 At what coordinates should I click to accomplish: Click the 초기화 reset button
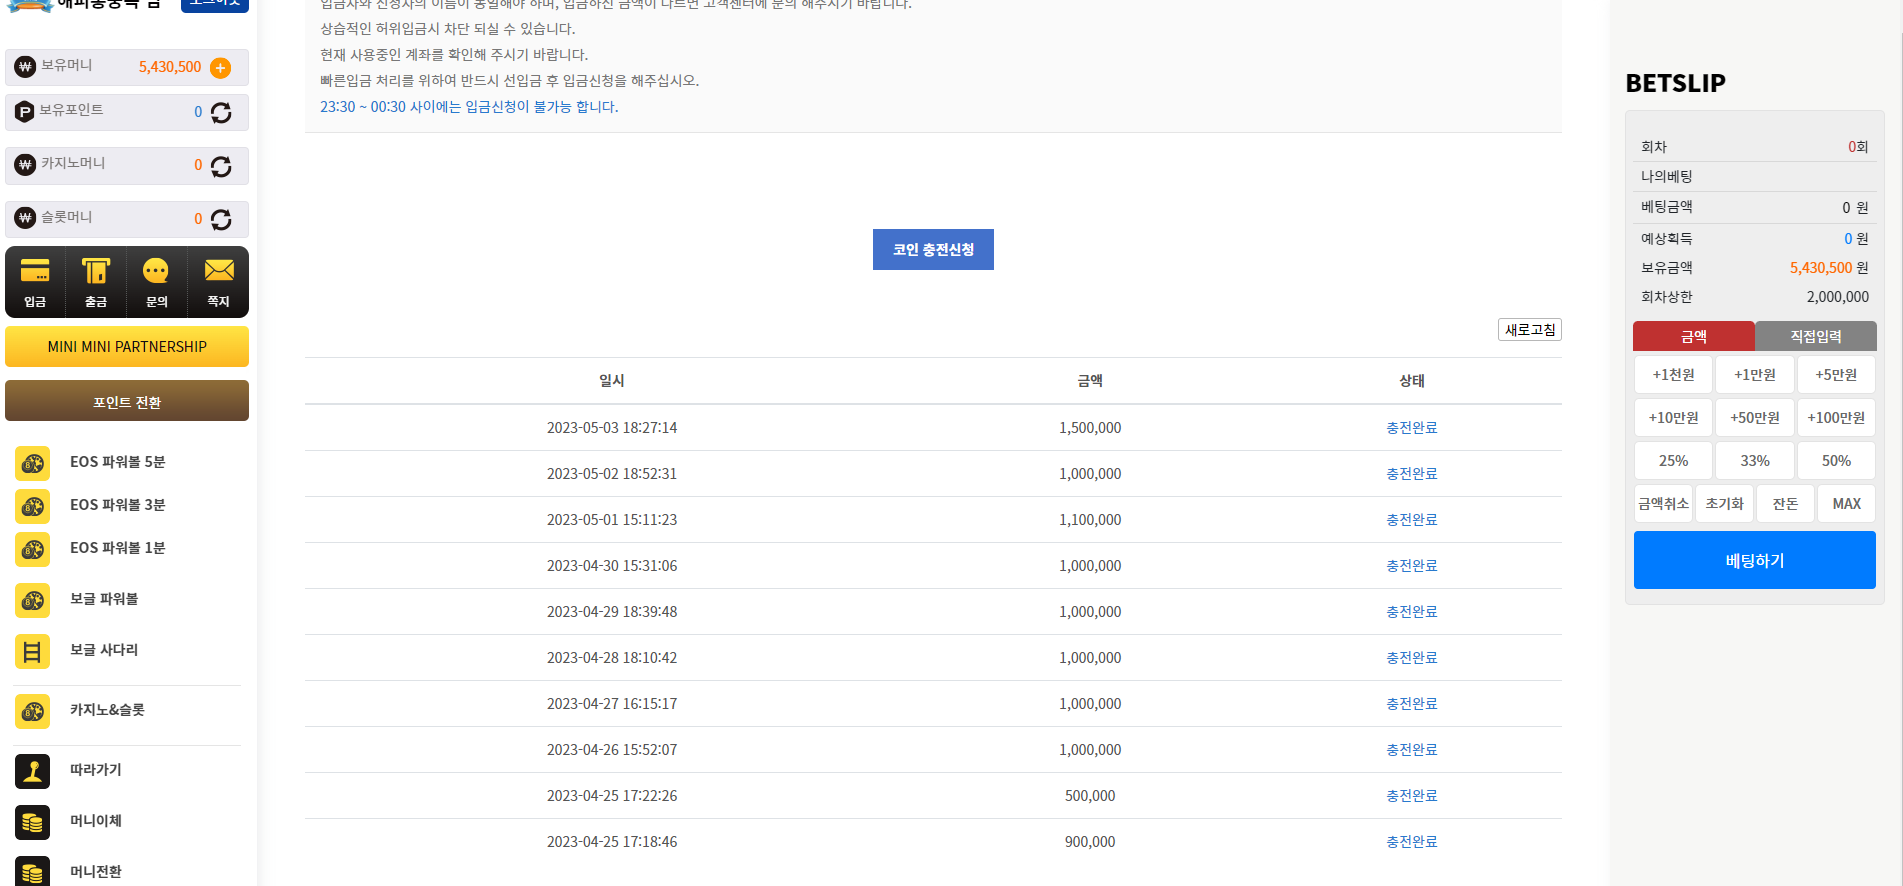pos(1725,504)
